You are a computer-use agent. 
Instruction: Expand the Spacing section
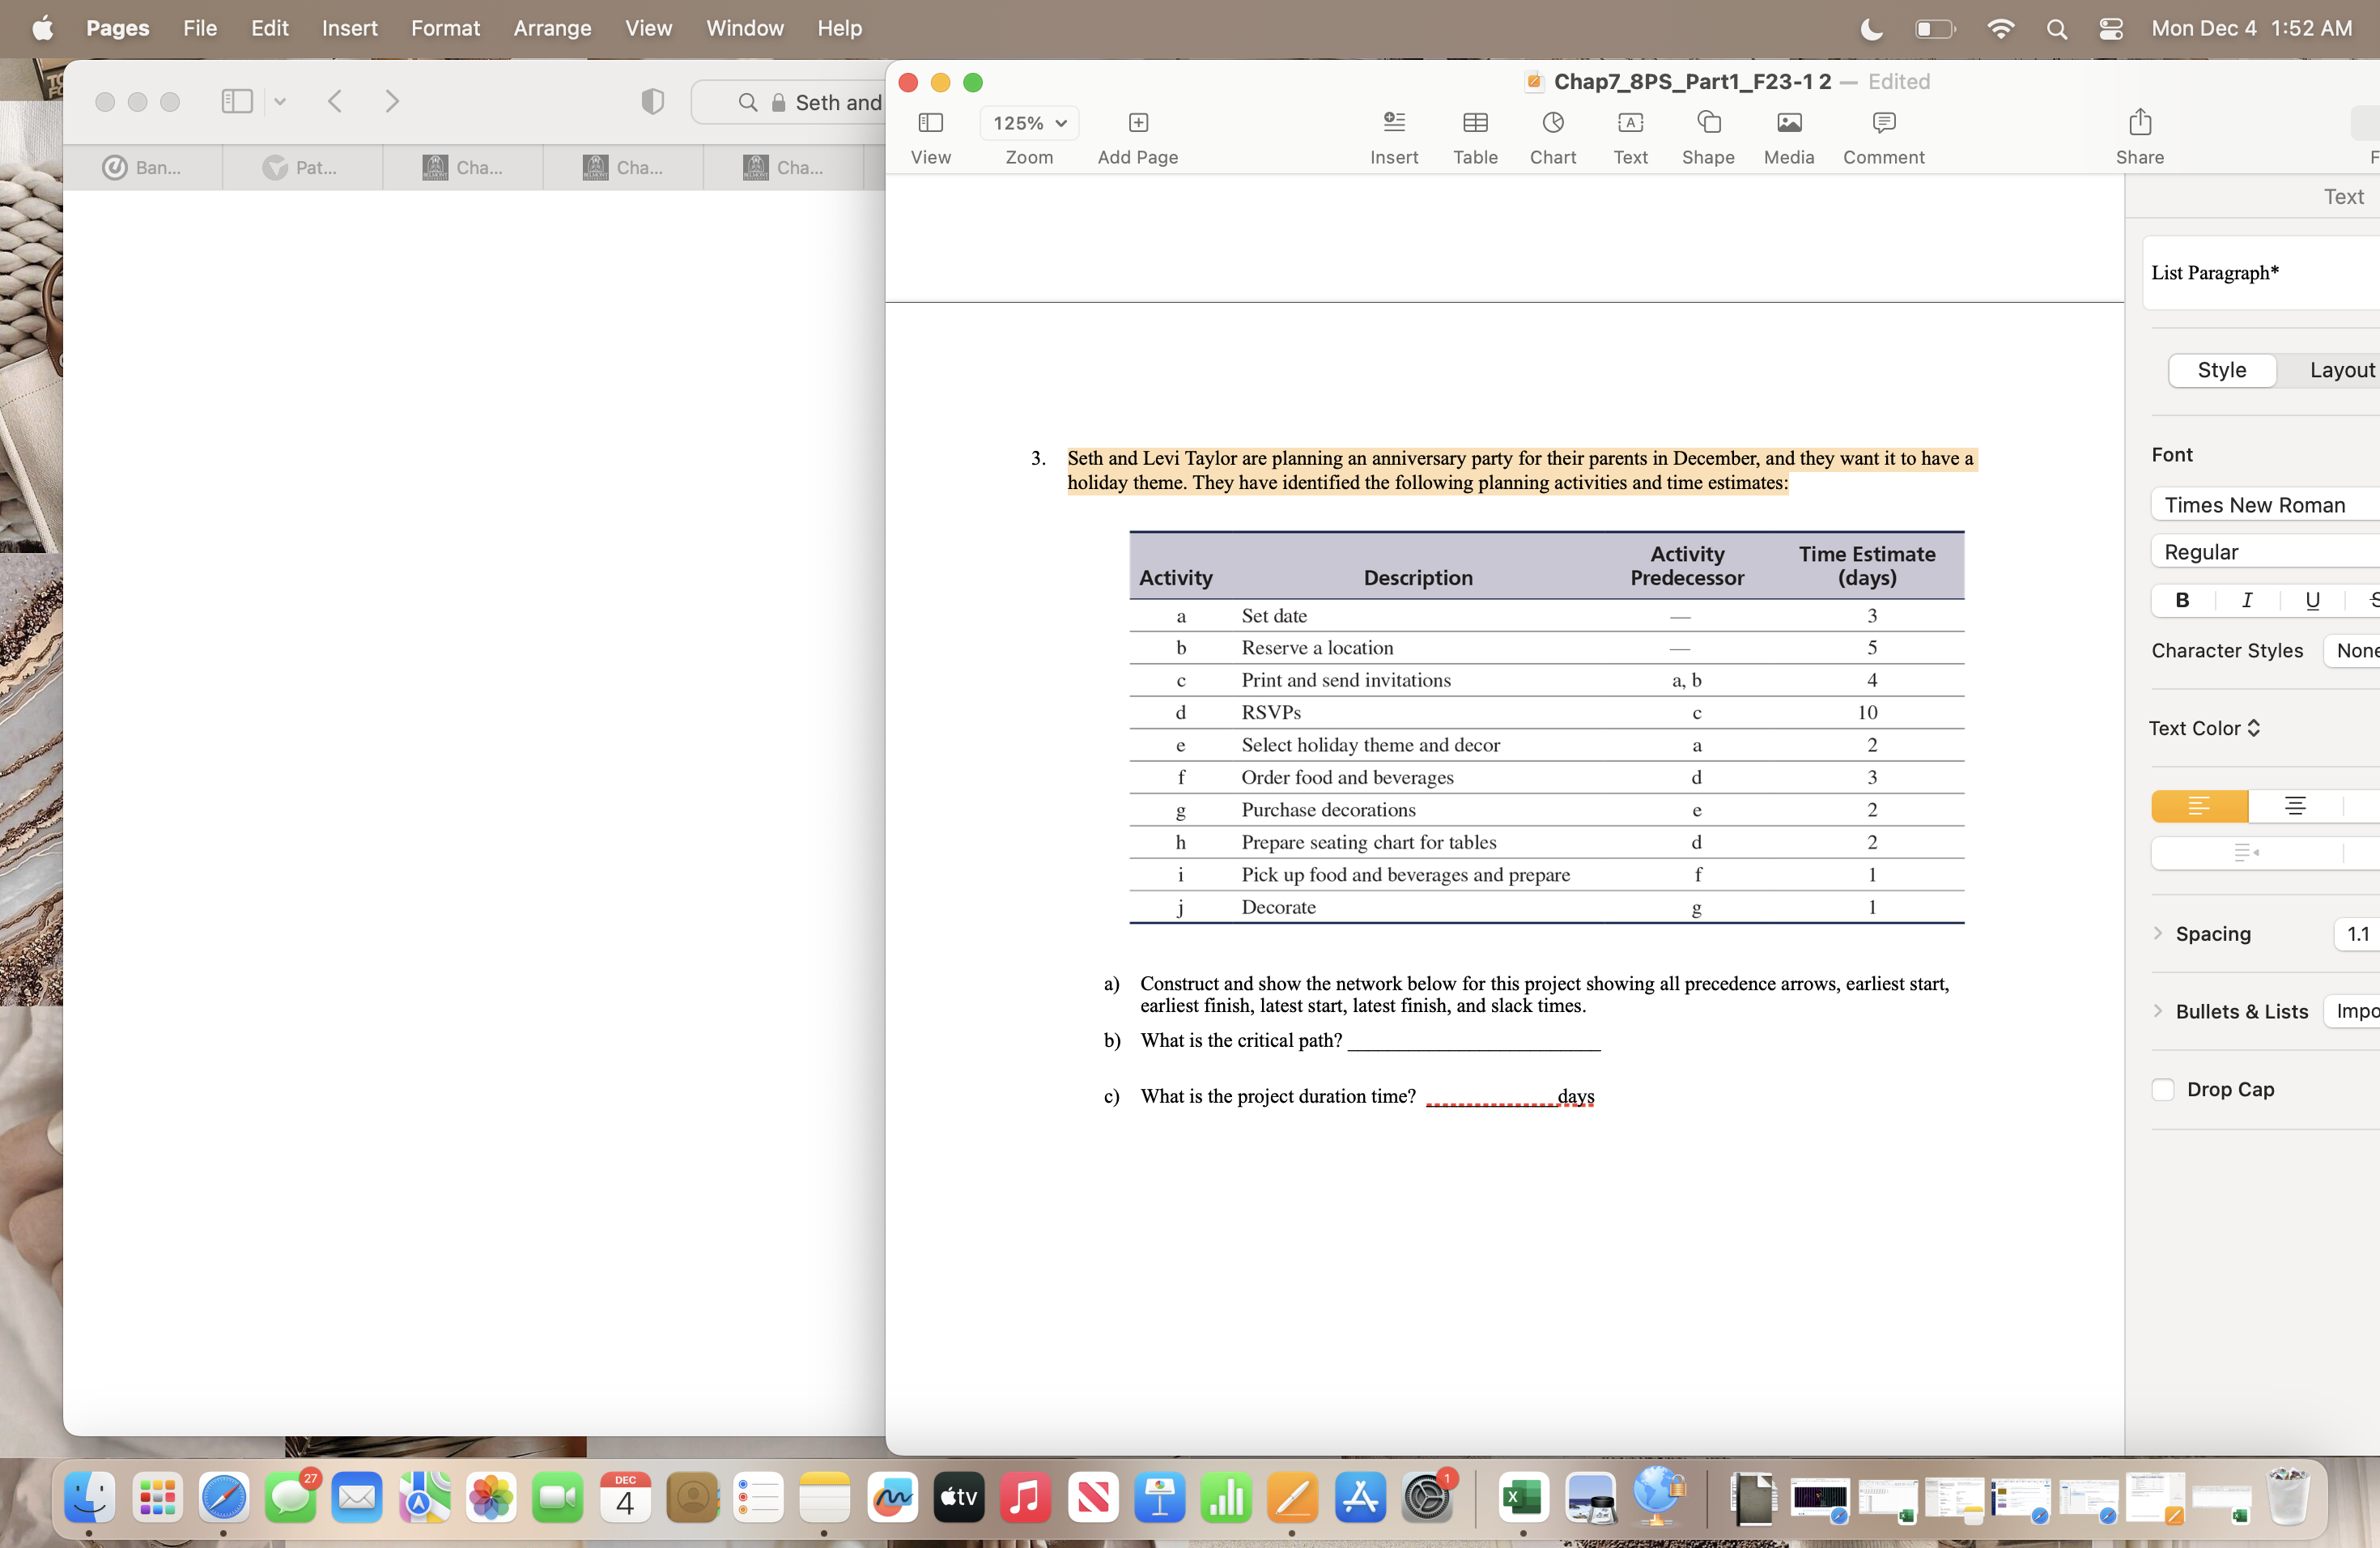(2158, 933)
